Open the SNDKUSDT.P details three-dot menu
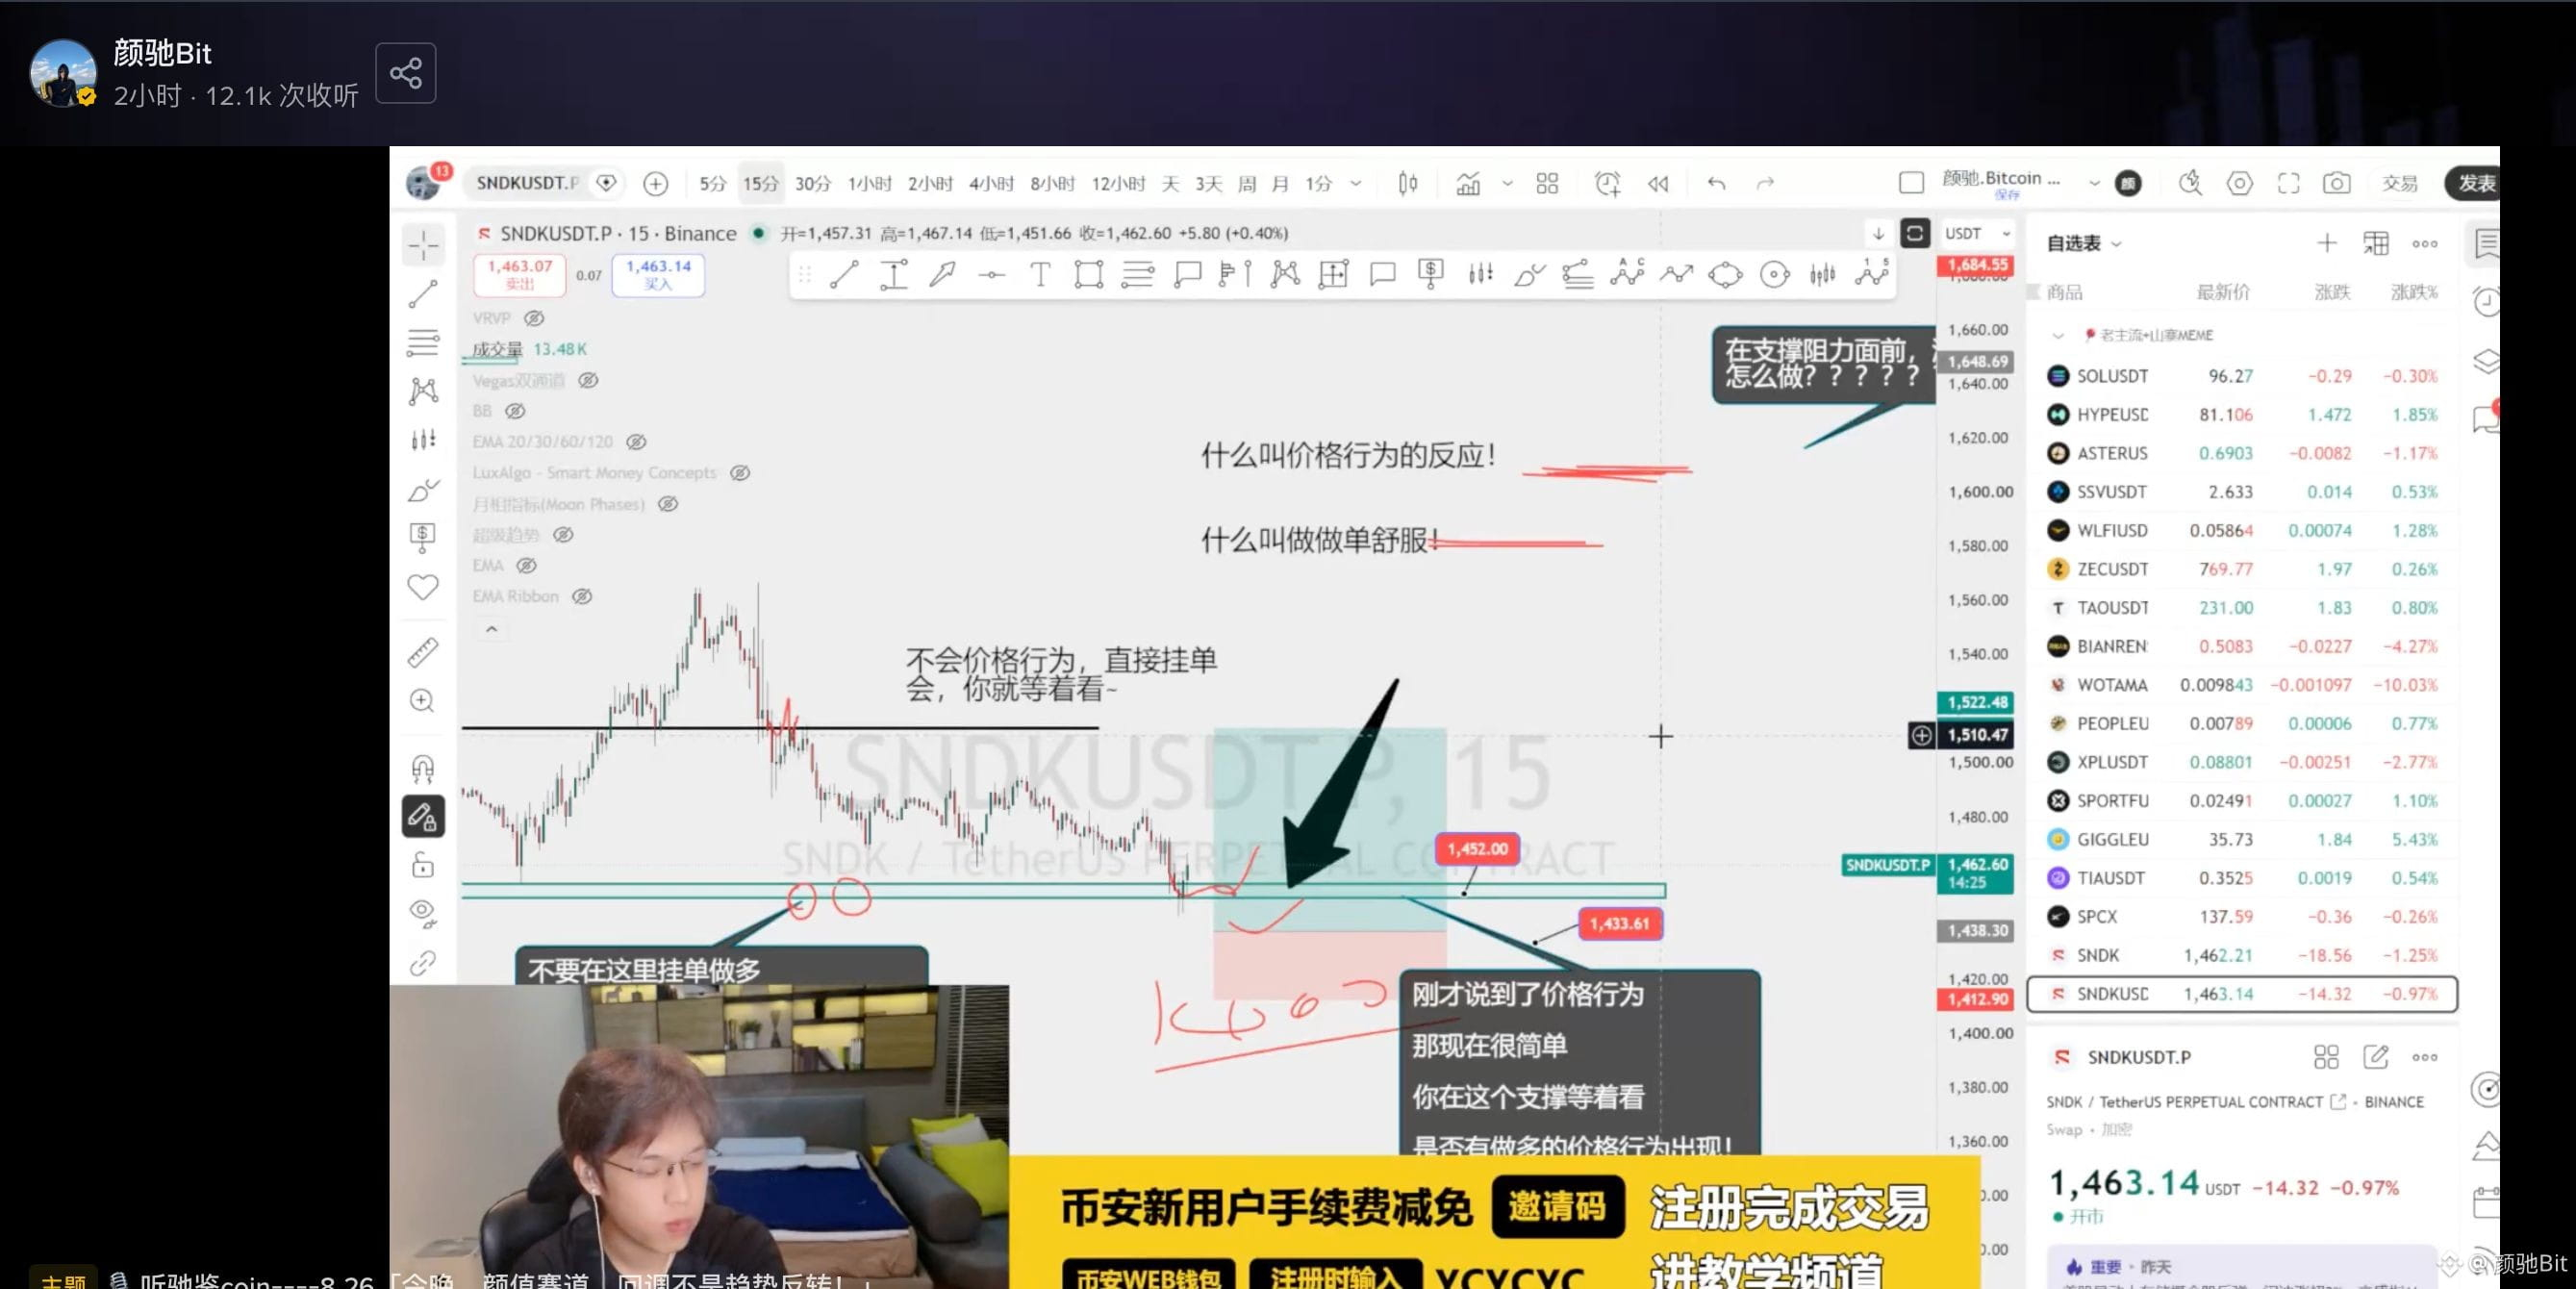Viewport: 2576px width, 1289px height. (x=2425, y=1057)
